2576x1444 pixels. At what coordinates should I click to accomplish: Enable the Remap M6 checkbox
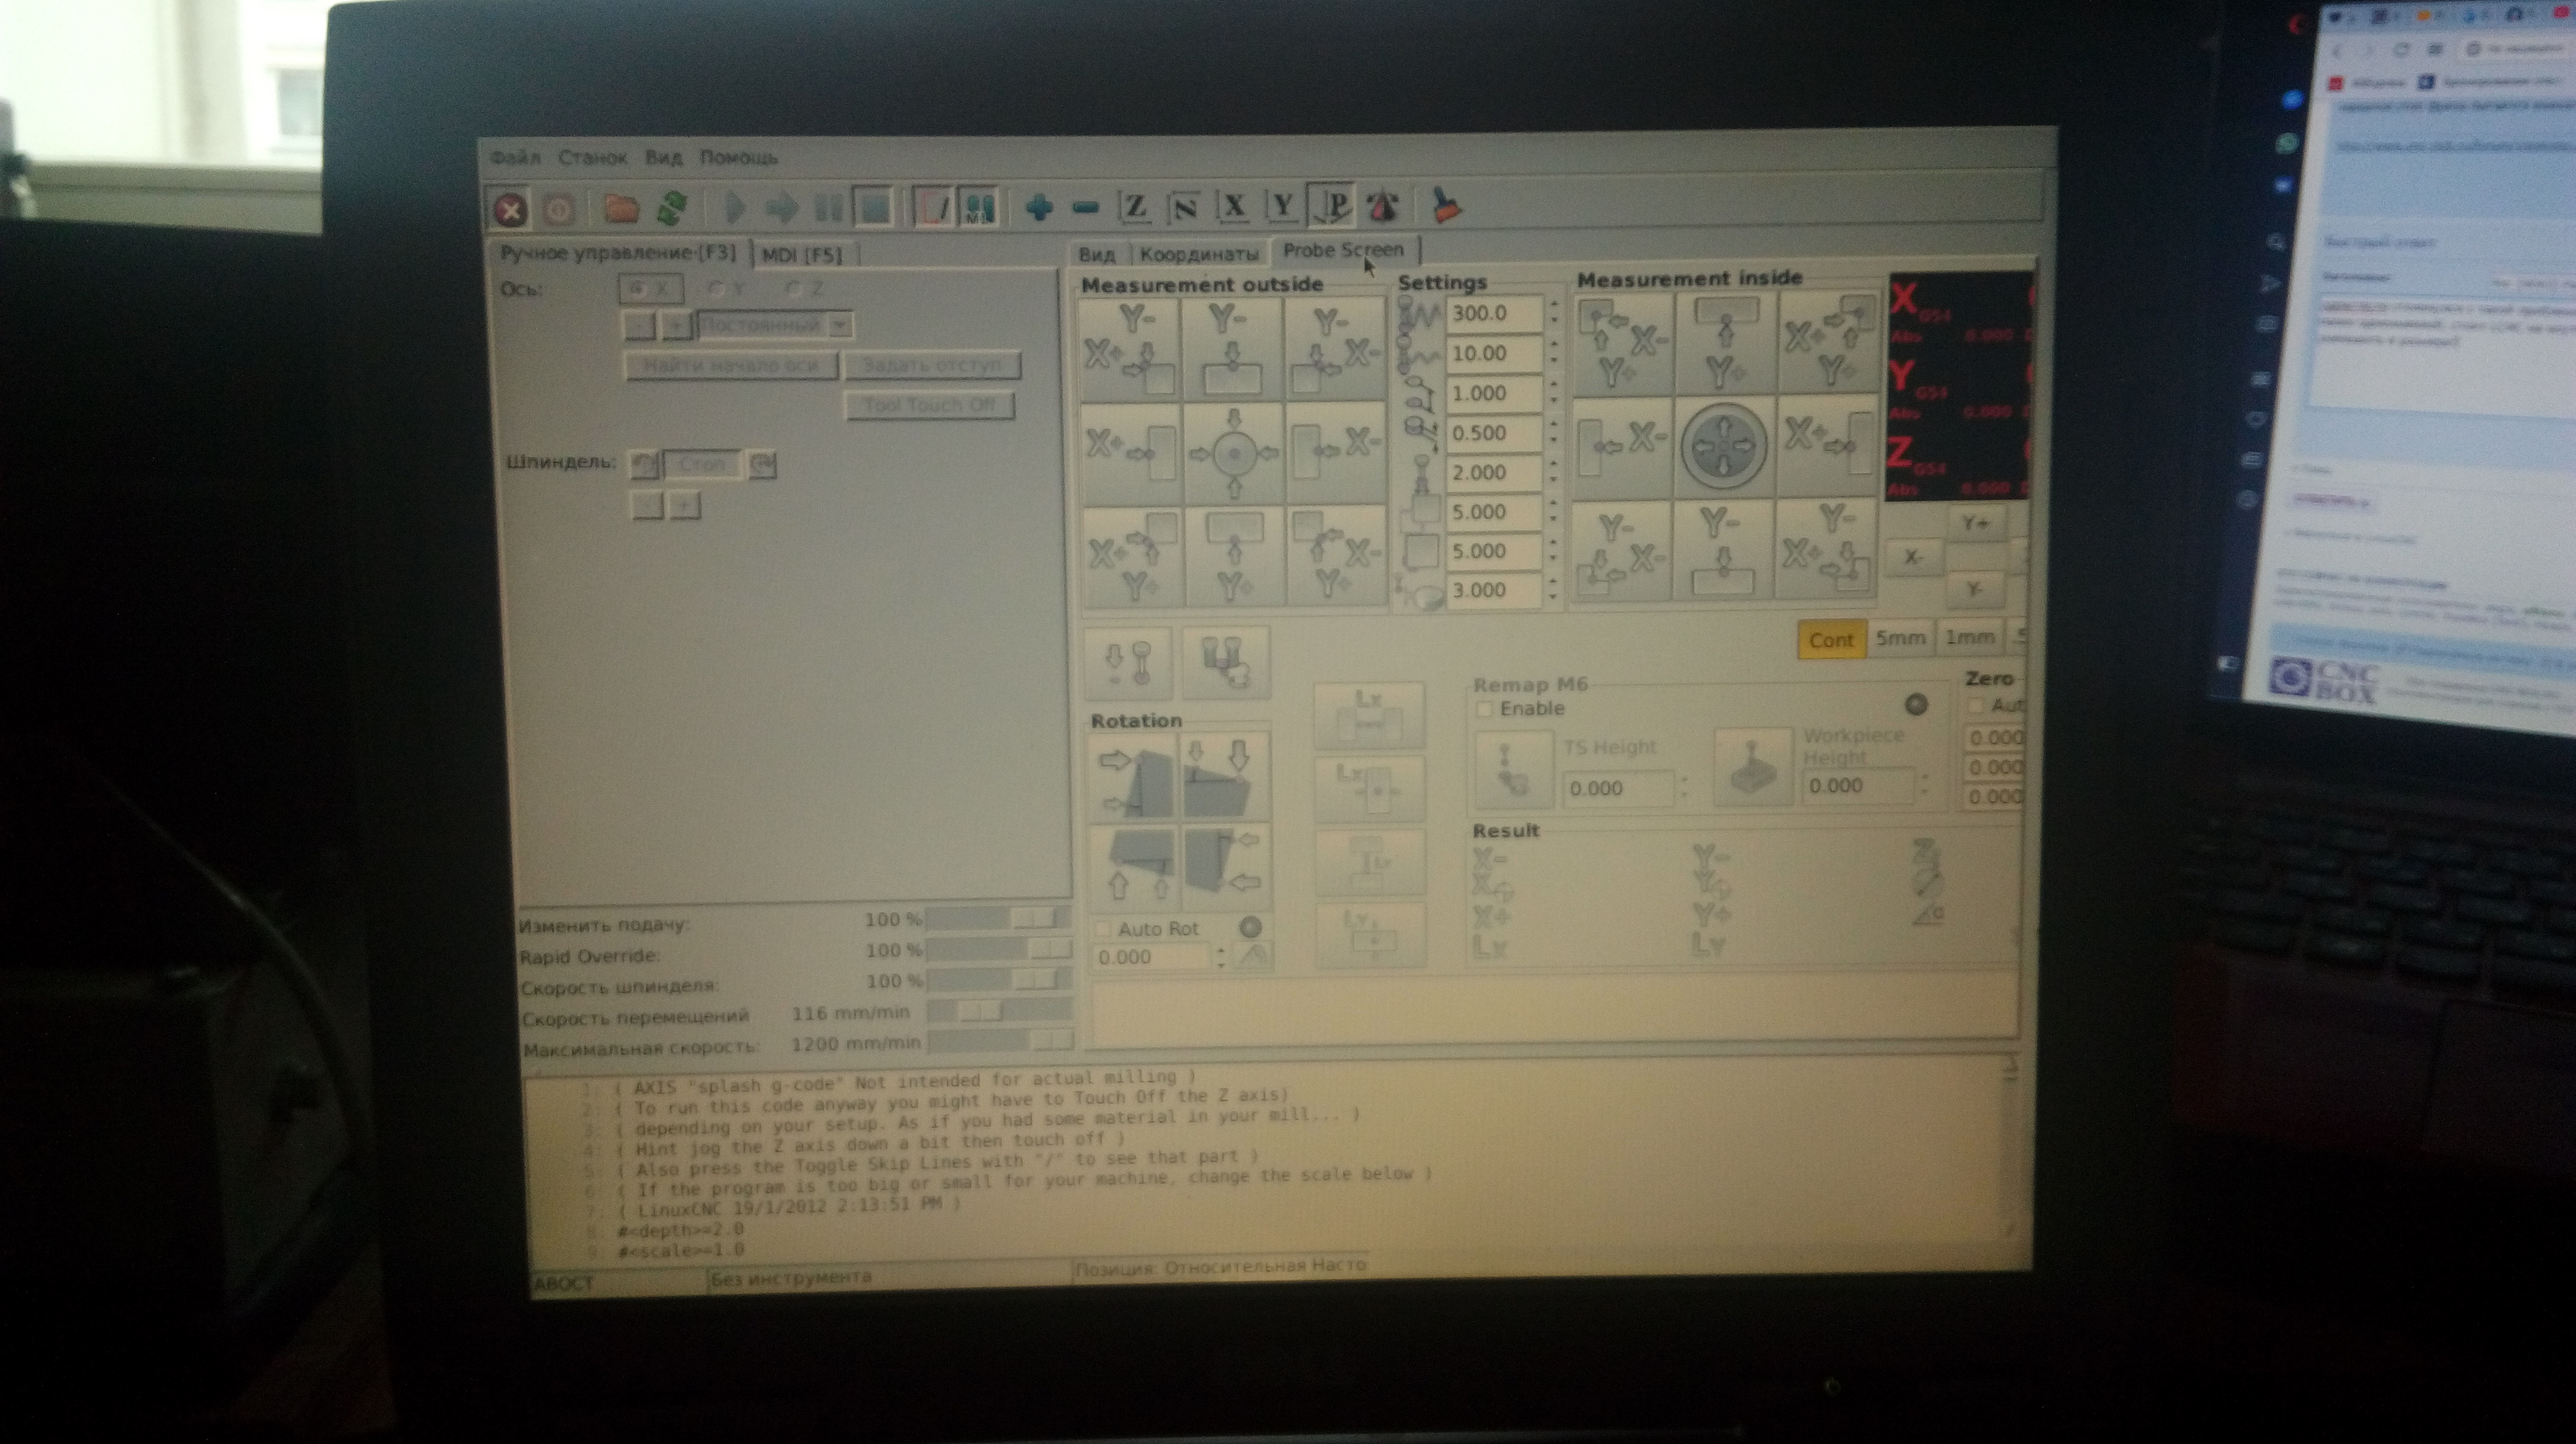(1485, 709)
